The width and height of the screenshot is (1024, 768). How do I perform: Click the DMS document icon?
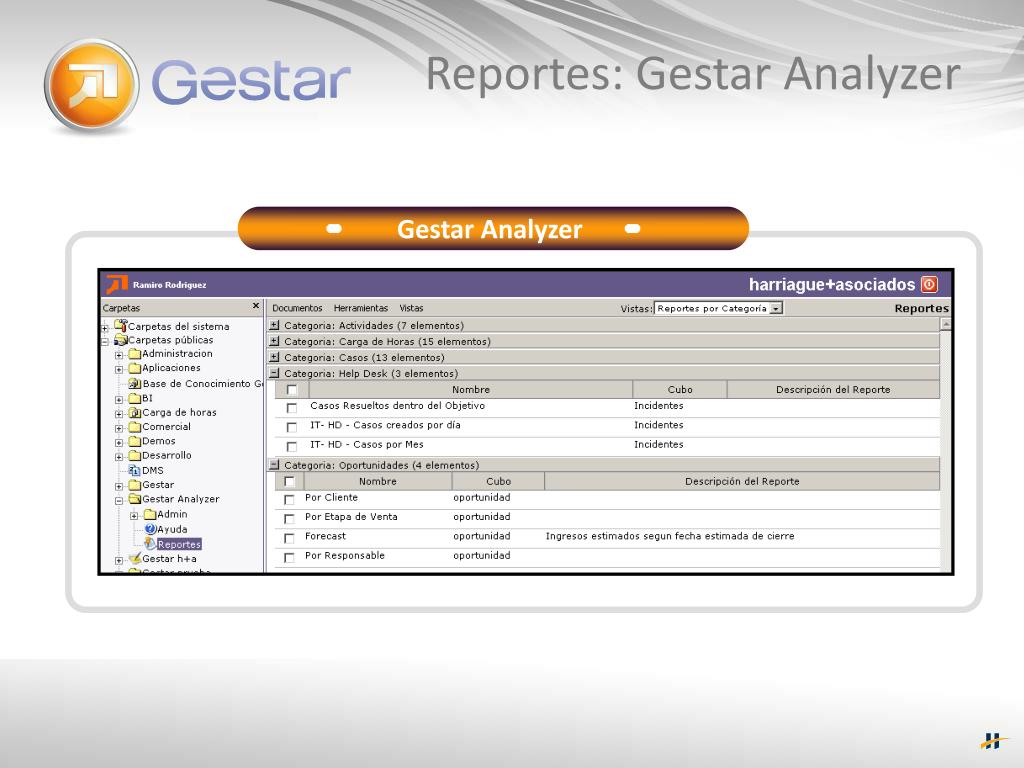(135, 470)
